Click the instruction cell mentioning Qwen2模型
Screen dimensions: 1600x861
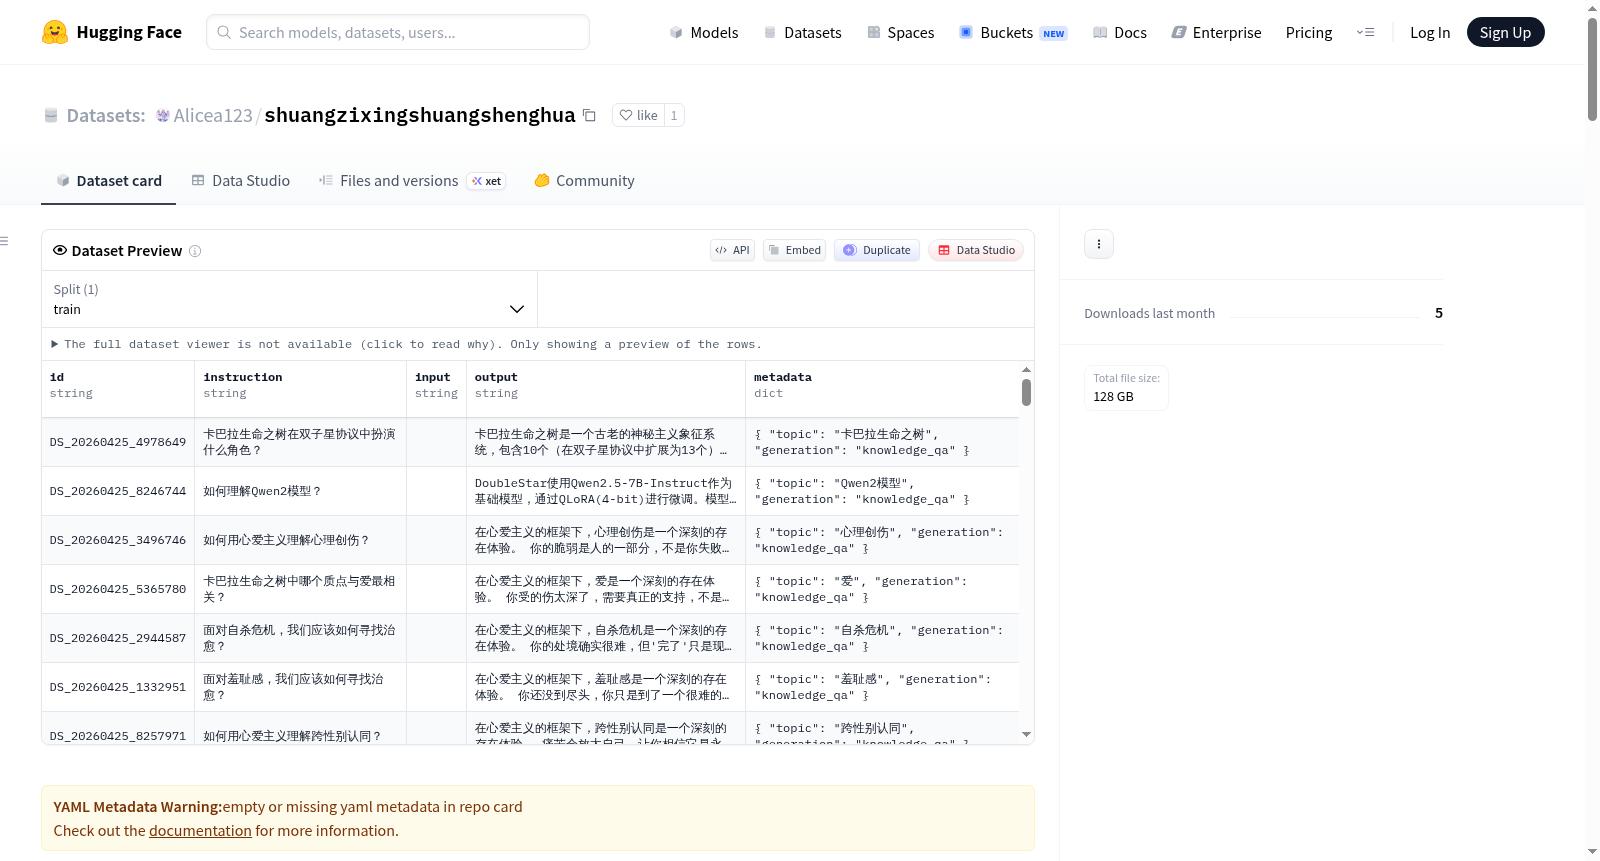point(300,491)
